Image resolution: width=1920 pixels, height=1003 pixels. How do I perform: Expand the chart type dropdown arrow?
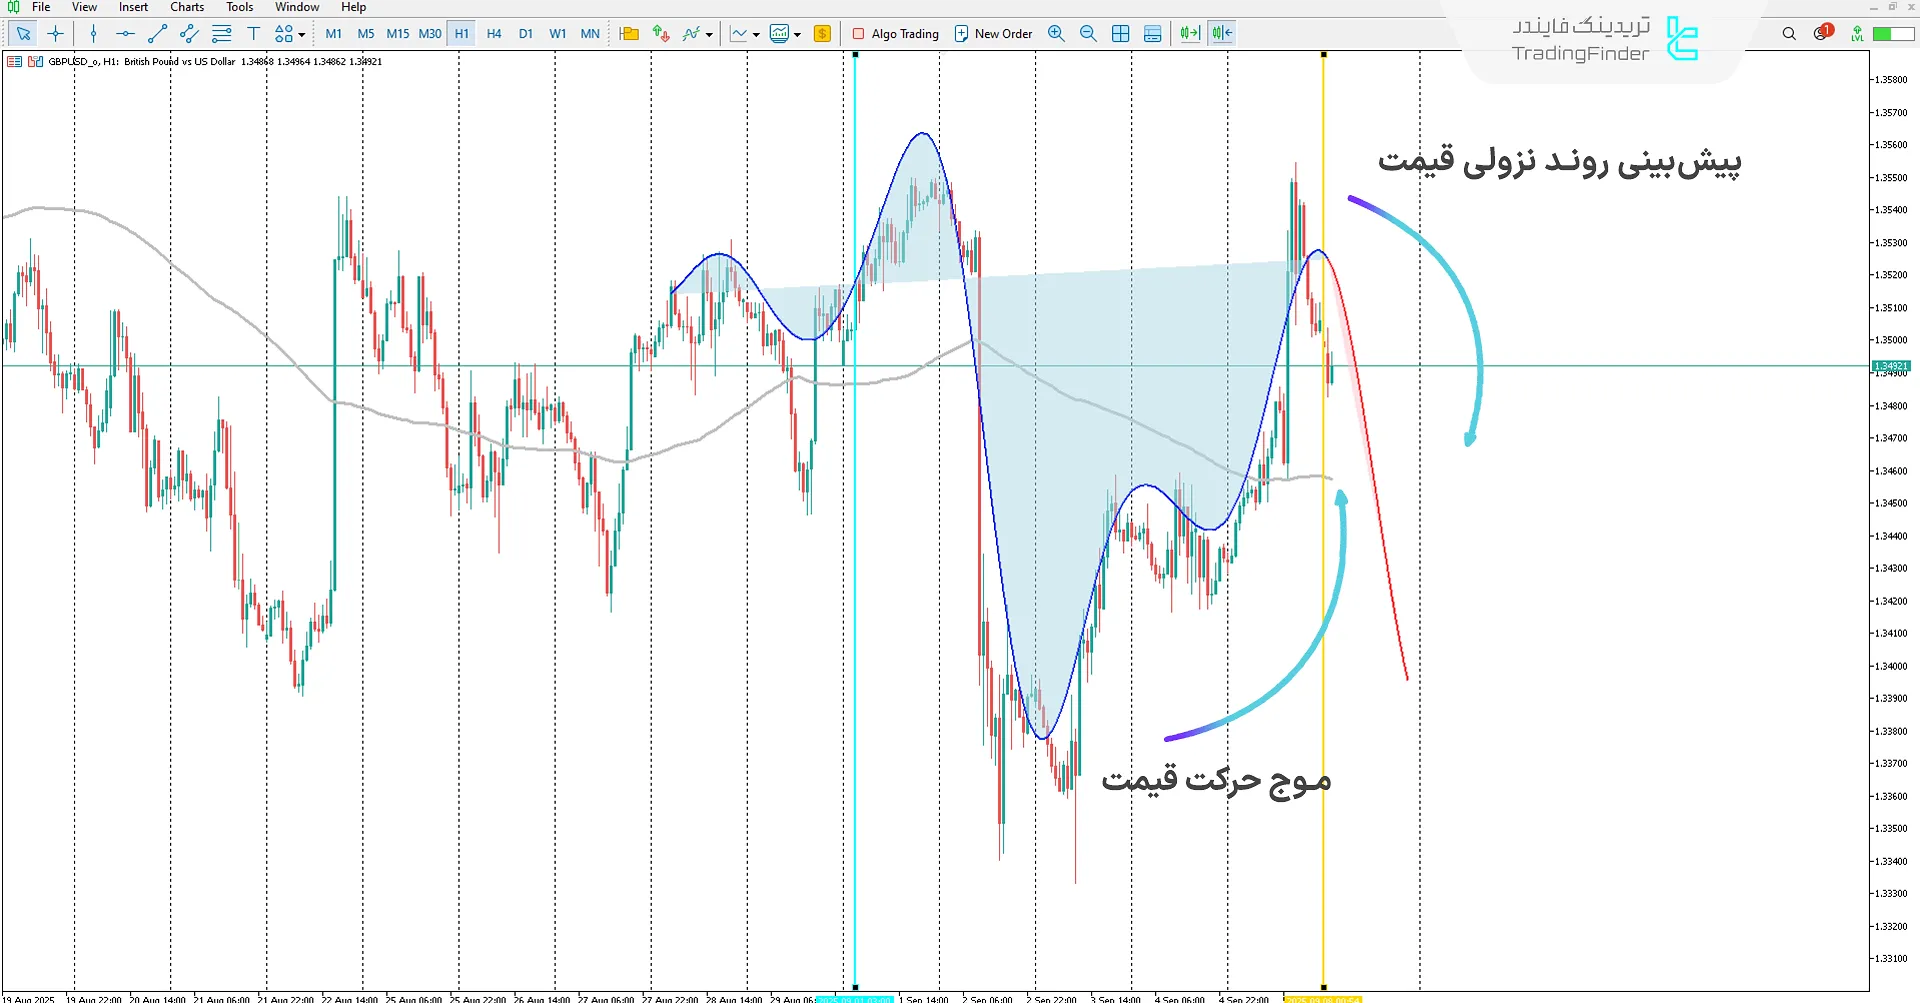point(757,35)
